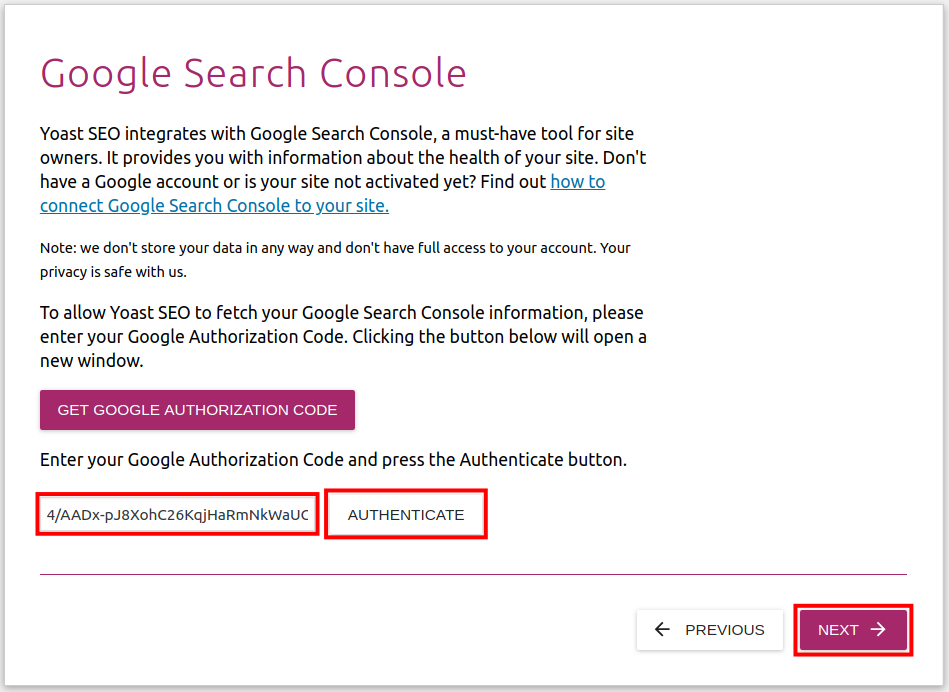
Task: Return to the Previous step
Action: click(709, 630)
